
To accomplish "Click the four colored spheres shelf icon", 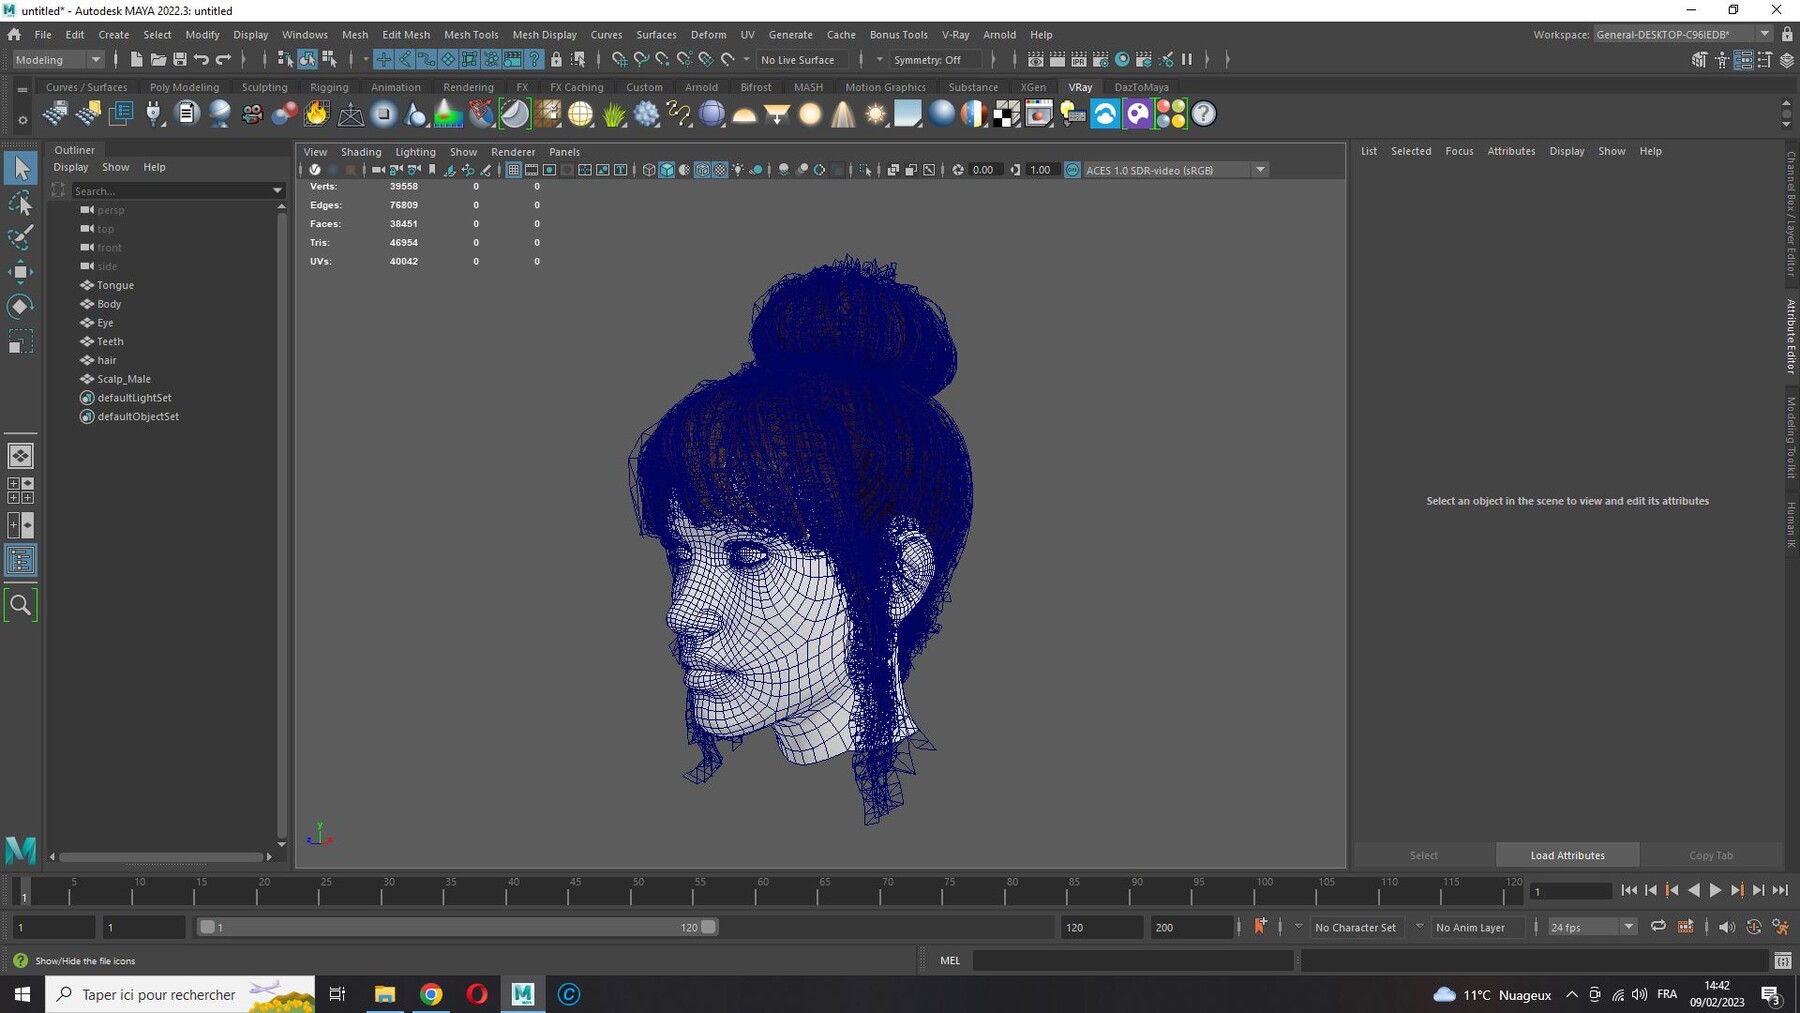I will pos(1171,114).
